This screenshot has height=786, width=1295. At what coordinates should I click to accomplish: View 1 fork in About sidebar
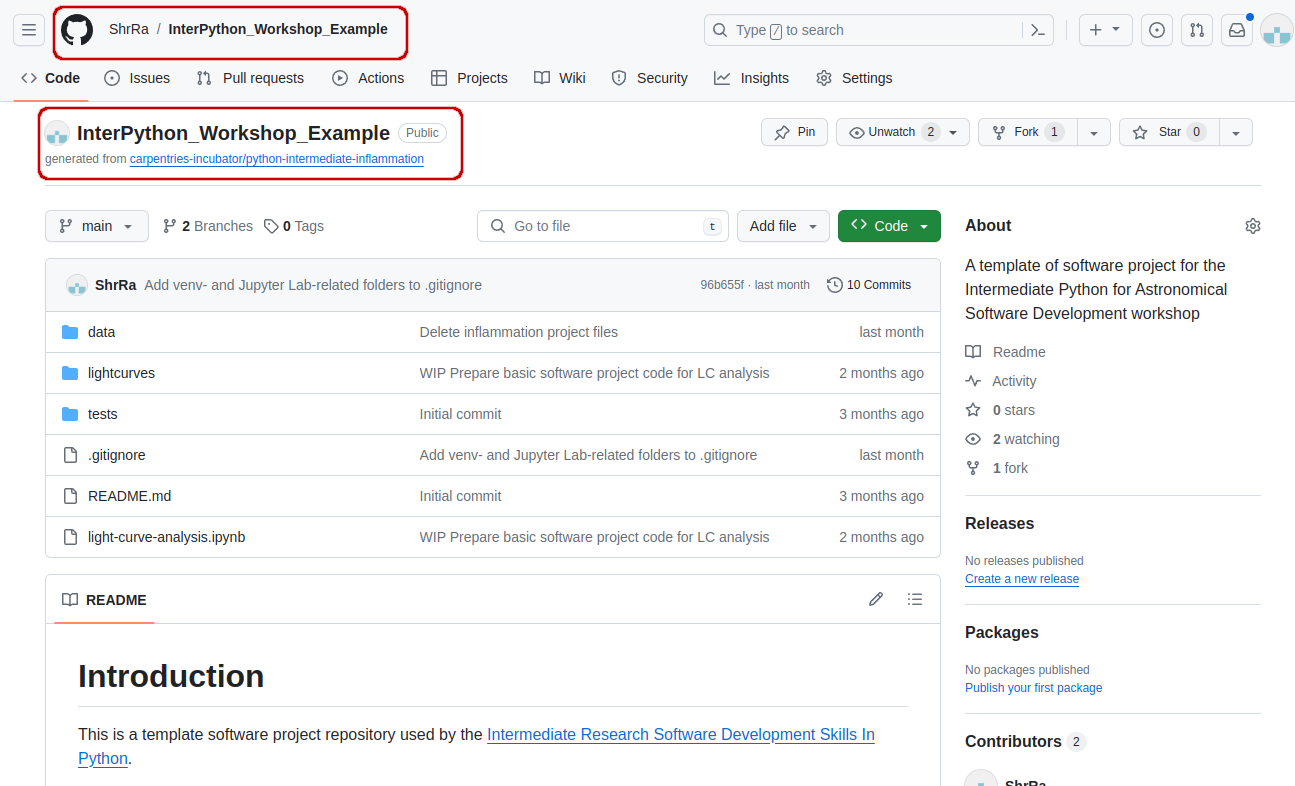tap(997, 468)
